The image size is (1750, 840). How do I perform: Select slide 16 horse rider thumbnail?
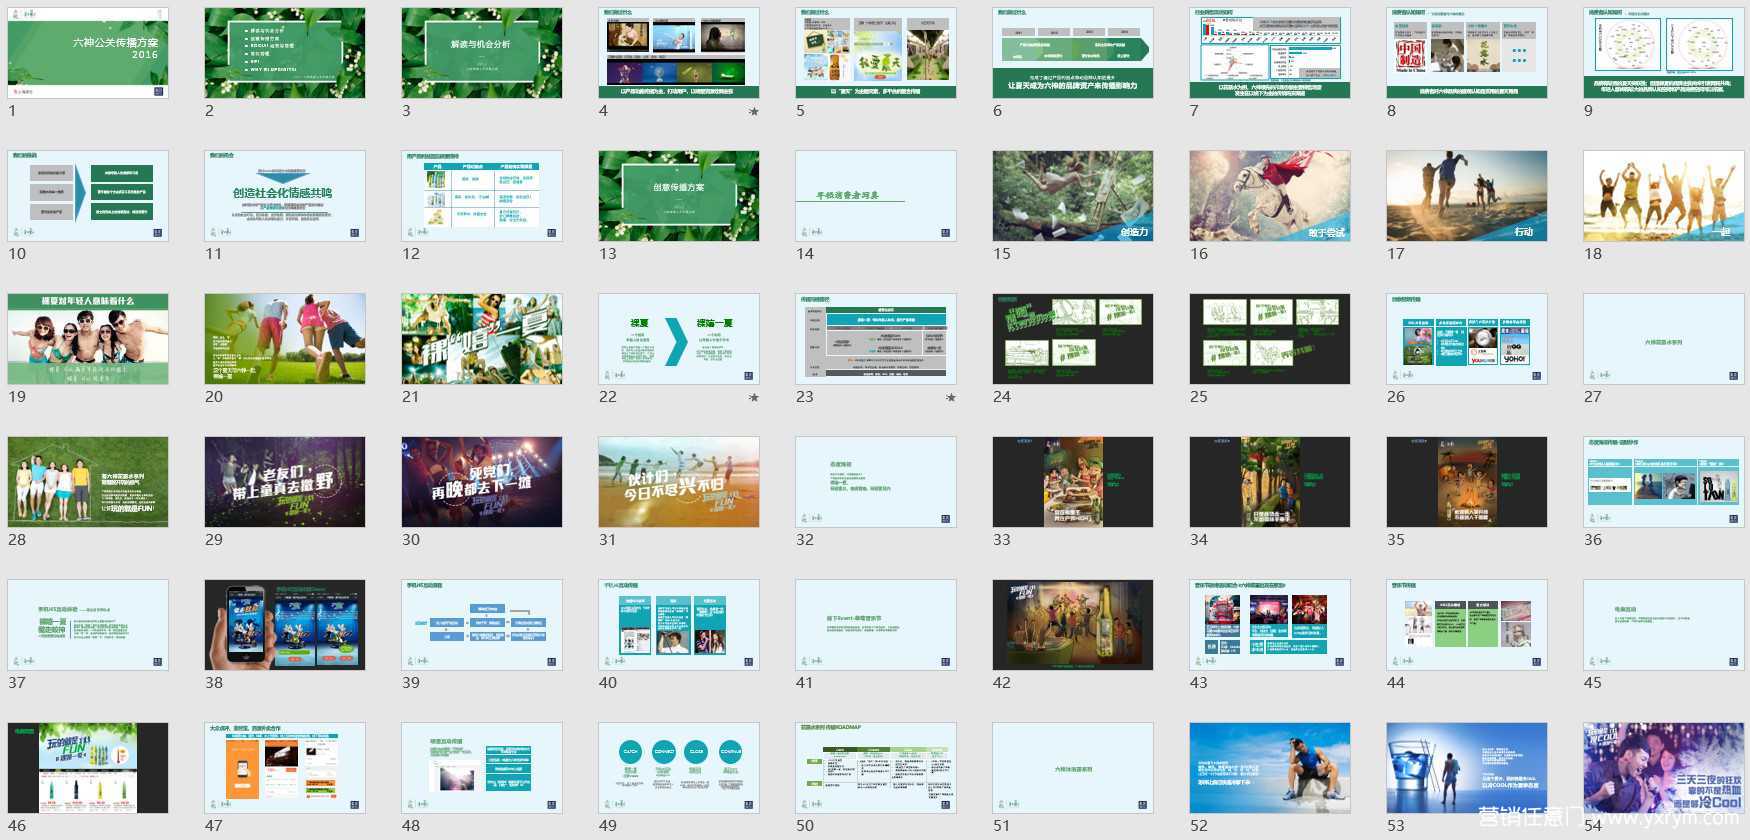[1270, 196]
